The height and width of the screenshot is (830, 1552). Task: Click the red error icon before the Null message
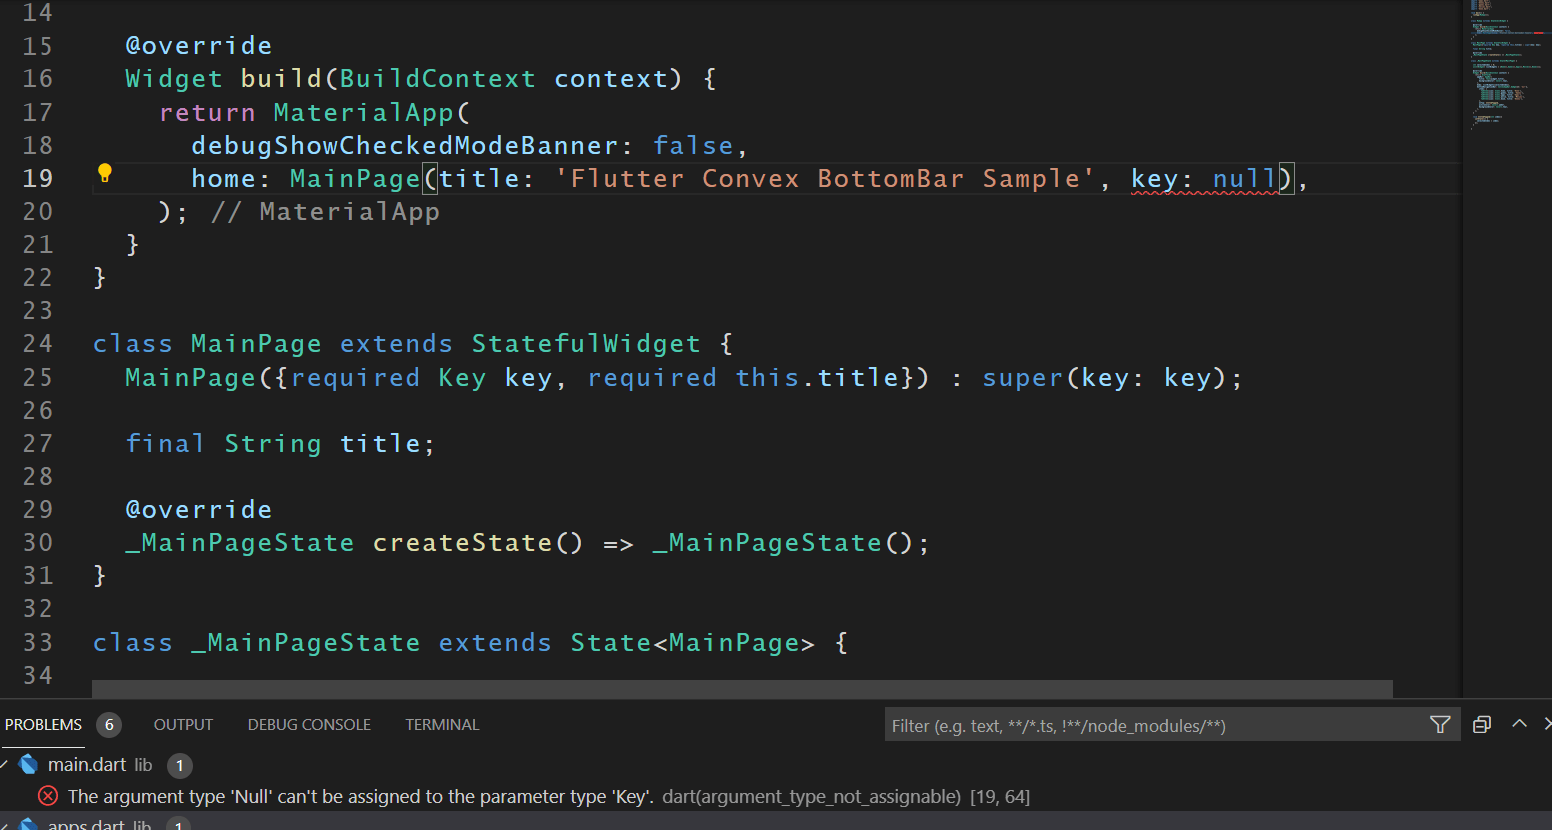(47, 796)
